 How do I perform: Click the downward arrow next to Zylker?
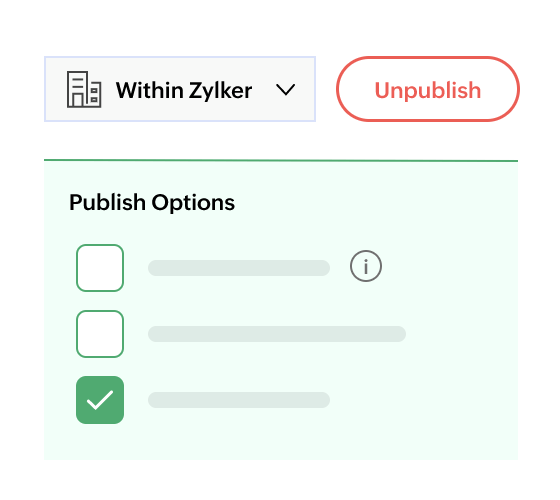pos(286,90)
